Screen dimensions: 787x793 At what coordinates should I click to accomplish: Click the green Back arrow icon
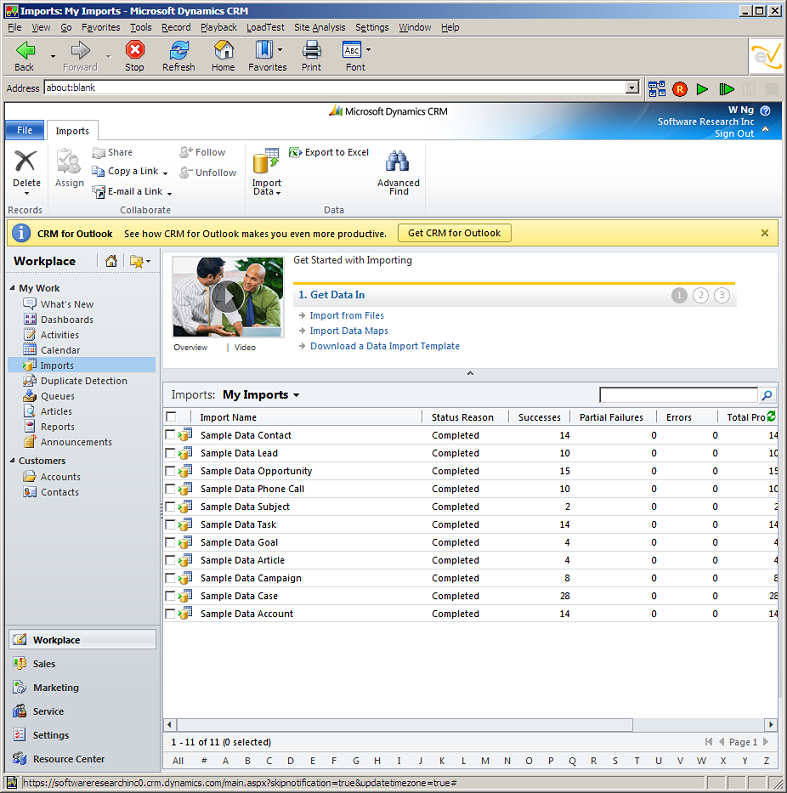click(x=25, y=50)
